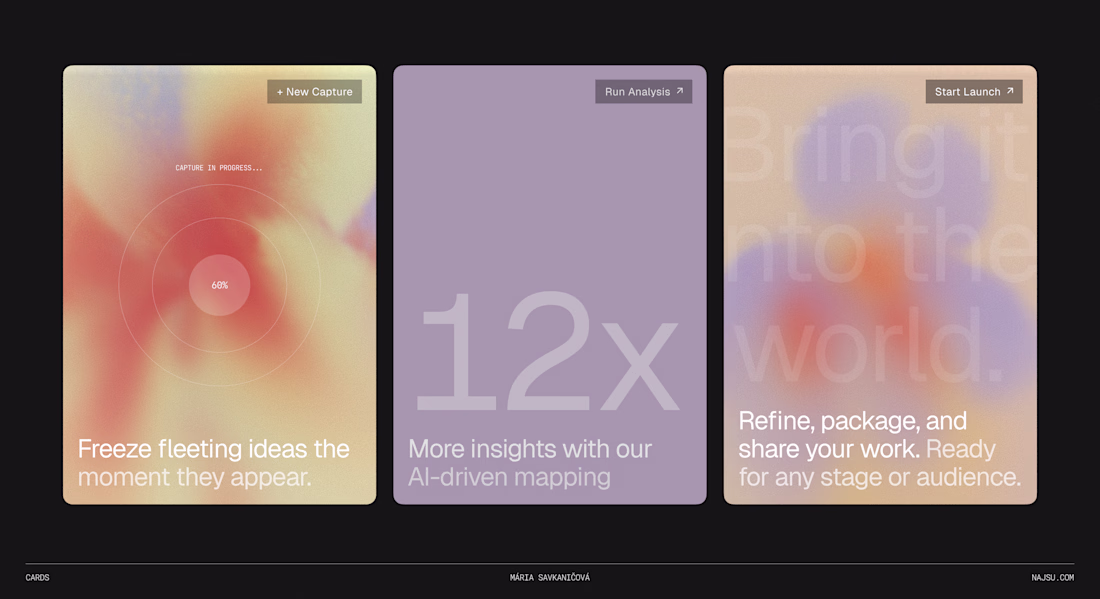Click the arrow icon beside Start Launch
Viewport: 1100px width, 599px height.
pos(1010,91)
